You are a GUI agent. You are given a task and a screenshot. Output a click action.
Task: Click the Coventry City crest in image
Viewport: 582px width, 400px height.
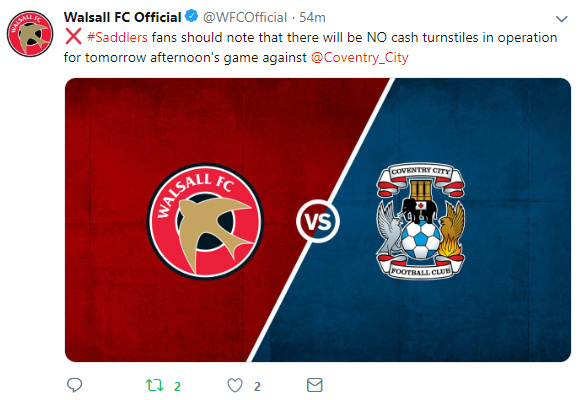[420, 220]
